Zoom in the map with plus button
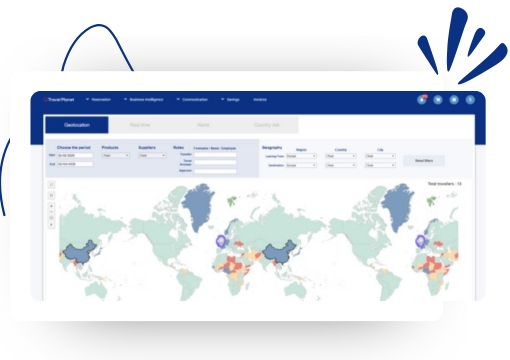The width and height of the screenshot is (510, 360). tap(51, 206)
